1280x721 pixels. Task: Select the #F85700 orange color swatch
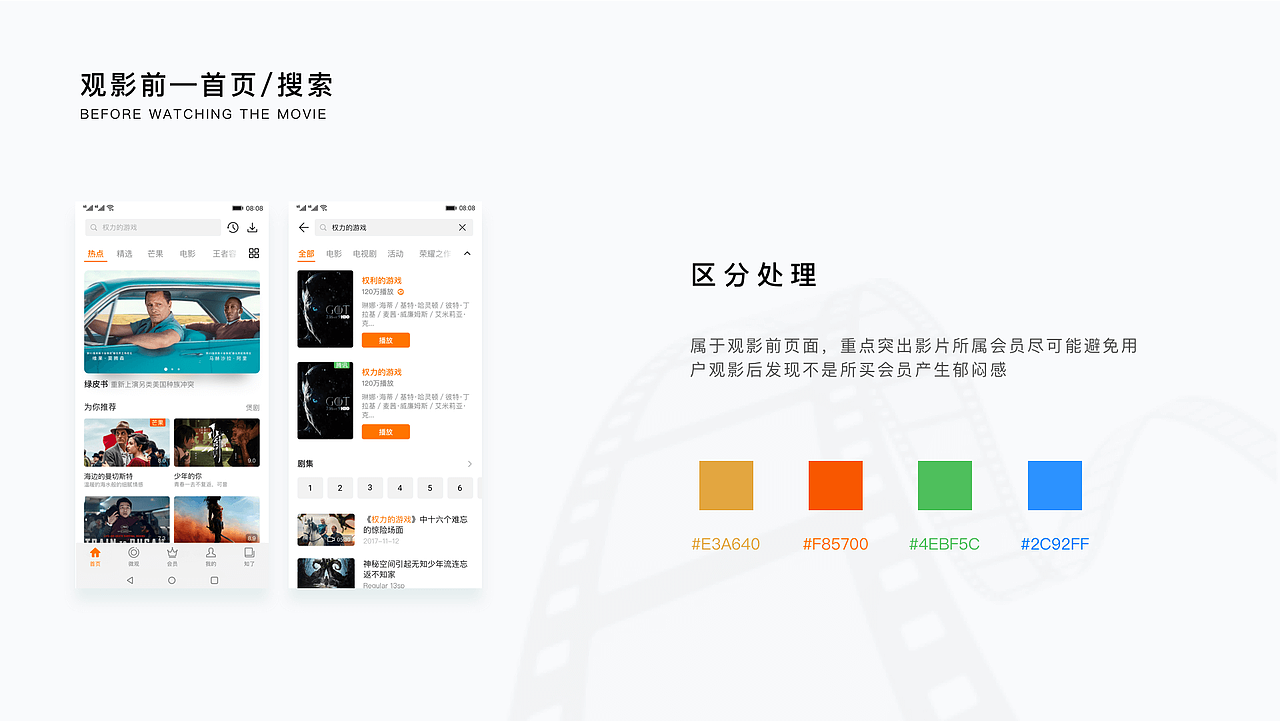835,485
